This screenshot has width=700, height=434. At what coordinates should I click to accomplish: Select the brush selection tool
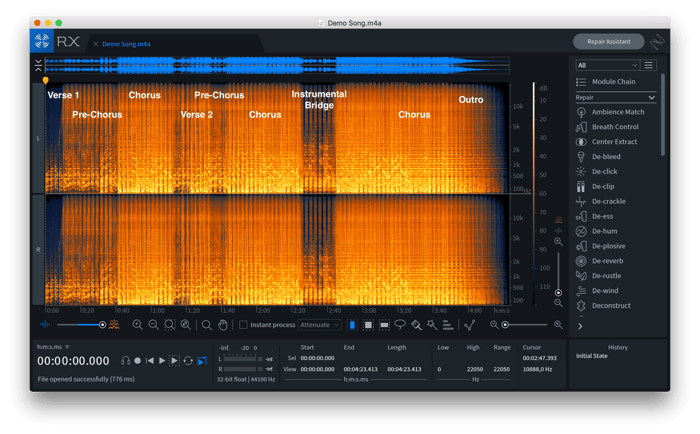tap(416, 325)
